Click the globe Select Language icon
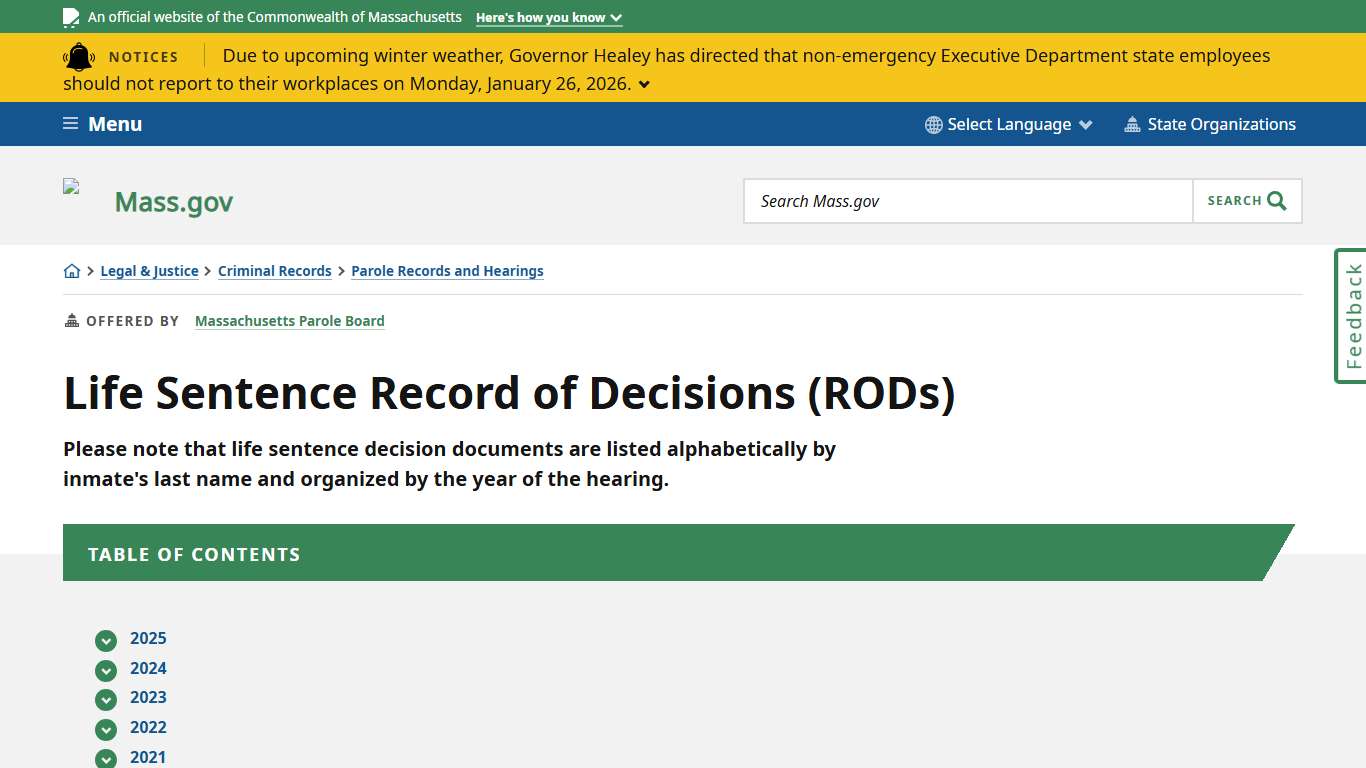The width and height of the screenshot is (1366, 768). tap(933, 124)
